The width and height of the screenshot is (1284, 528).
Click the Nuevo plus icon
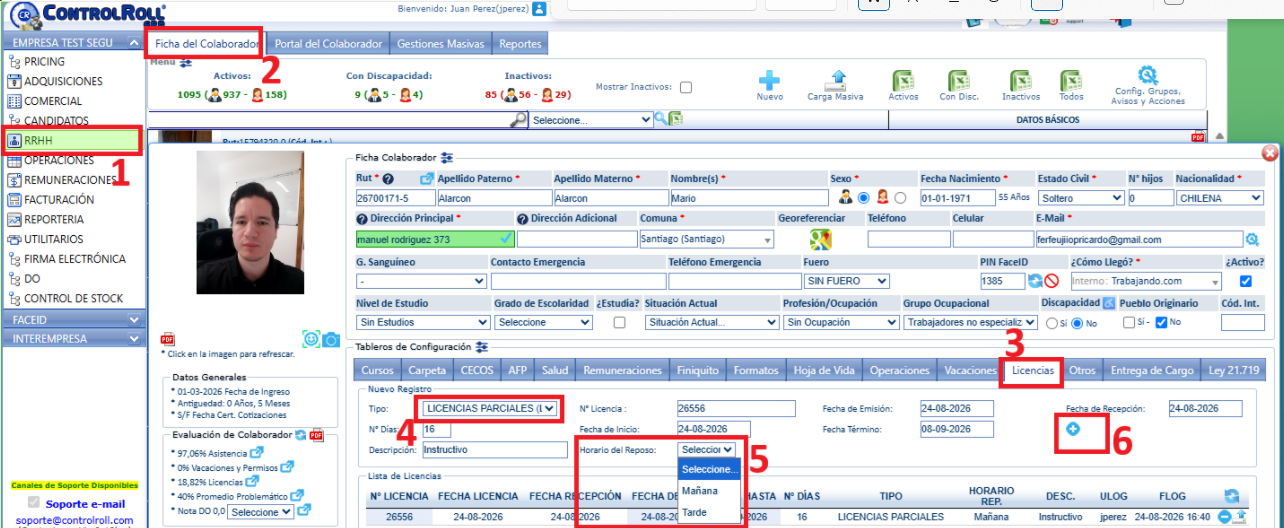pos(769,81)
